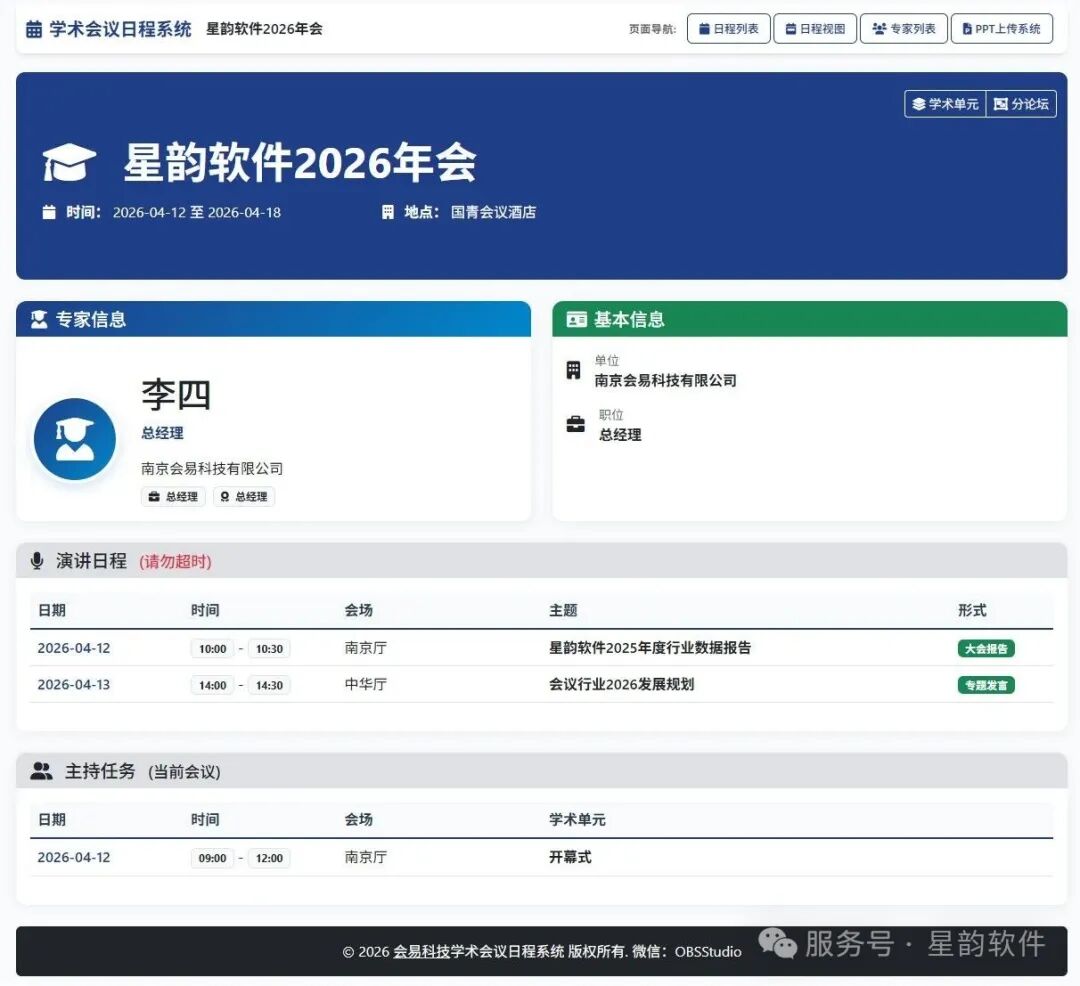Click the 12:00 time chip in 主持任务

pos(269,858)
